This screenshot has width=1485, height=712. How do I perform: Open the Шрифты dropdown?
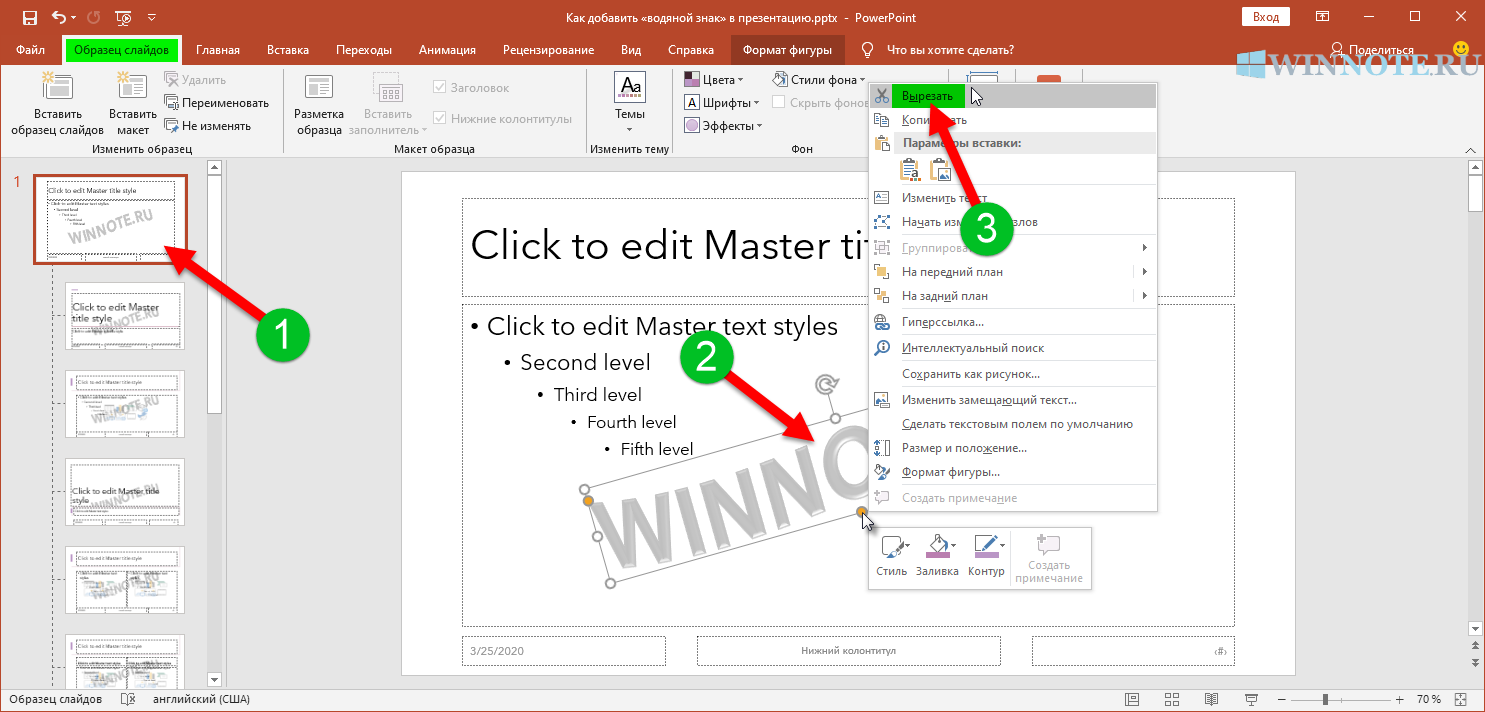721,102
